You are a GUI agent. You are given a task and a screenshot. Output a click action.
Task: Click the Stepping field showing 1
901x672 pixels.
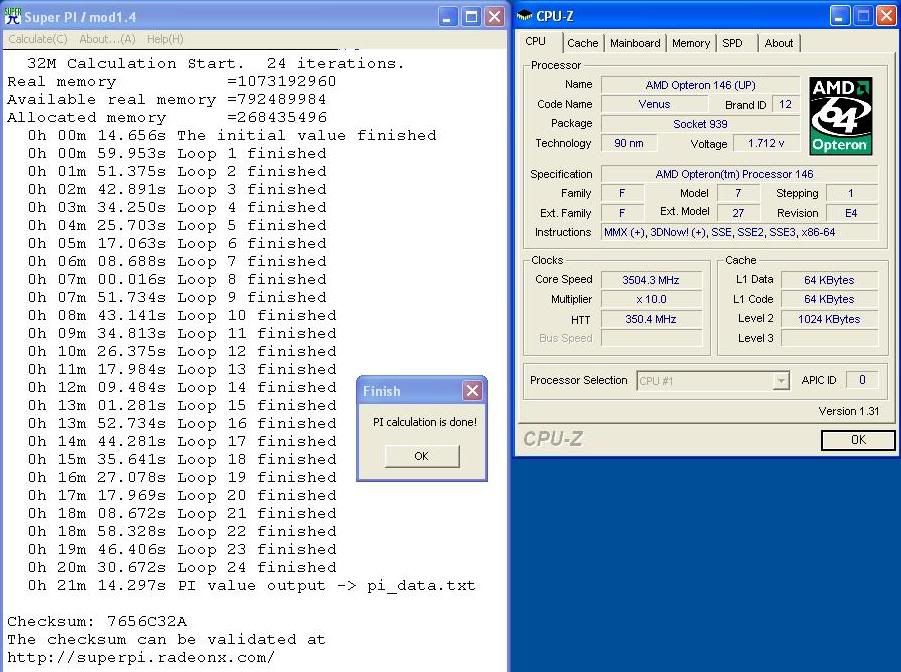click(852, 193)
